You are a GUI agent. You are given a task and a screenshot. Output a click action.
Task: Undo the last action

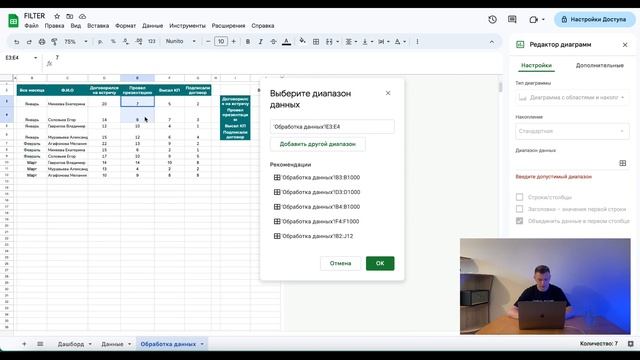(x=16, y=42)
